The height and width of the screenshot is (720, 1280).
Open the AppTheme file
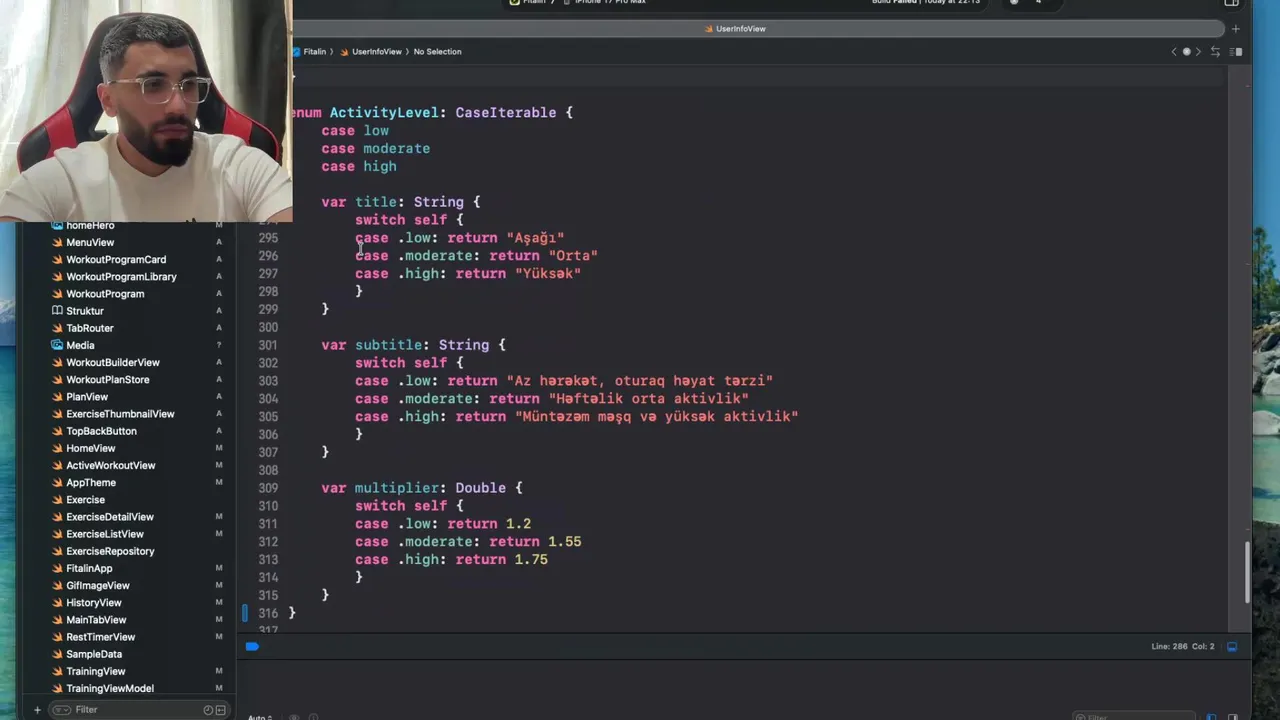91,482
